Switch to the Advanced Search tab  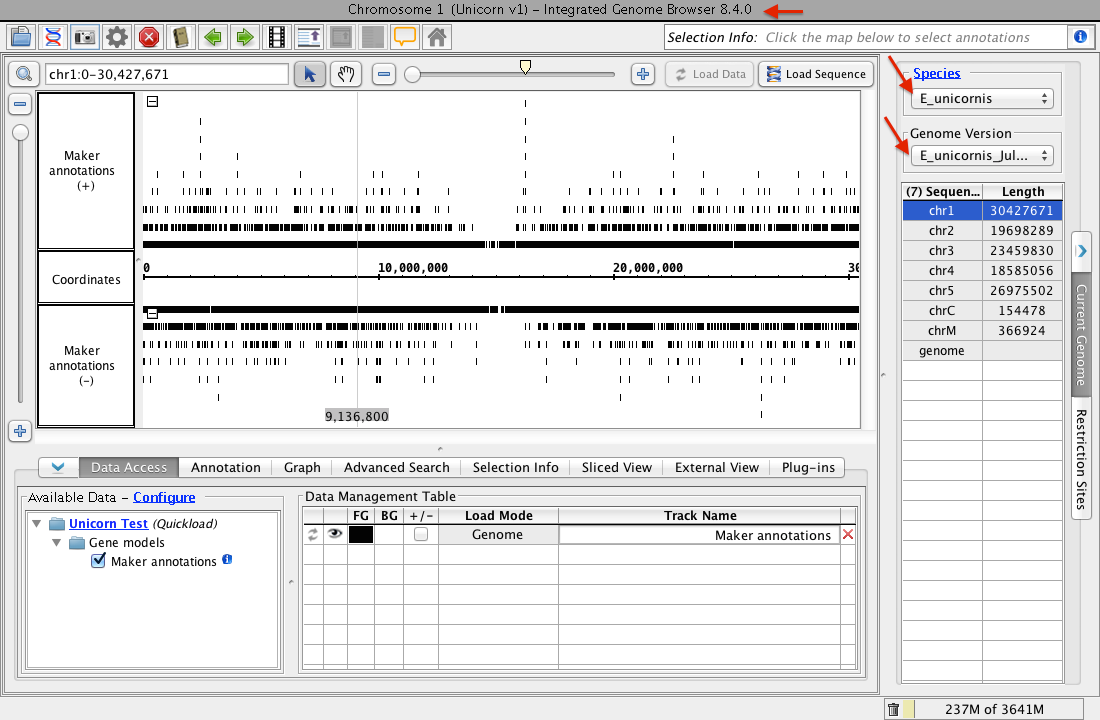click(396, 467)
